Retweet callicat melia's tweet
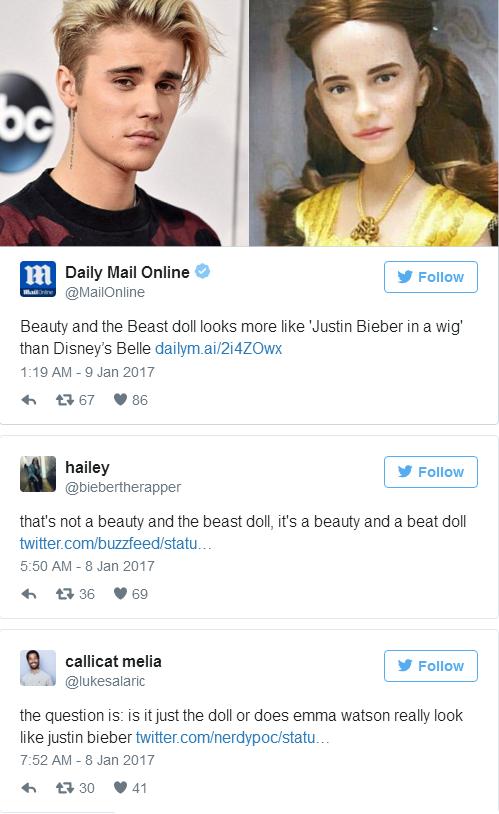This screenshot has width=499, height=814. [x=64, y=788]
